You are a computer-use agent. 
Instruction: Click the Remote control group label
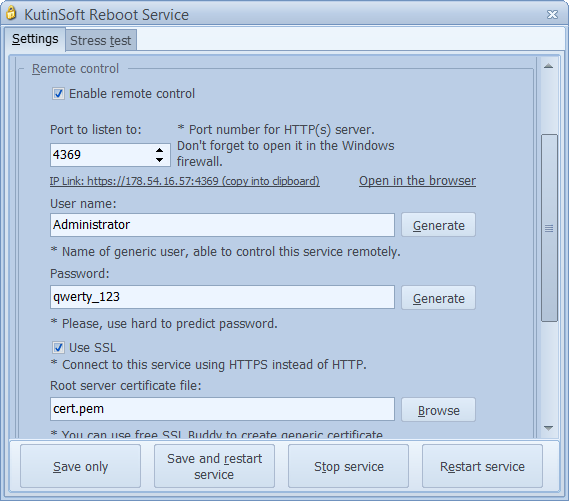(75, 69)
